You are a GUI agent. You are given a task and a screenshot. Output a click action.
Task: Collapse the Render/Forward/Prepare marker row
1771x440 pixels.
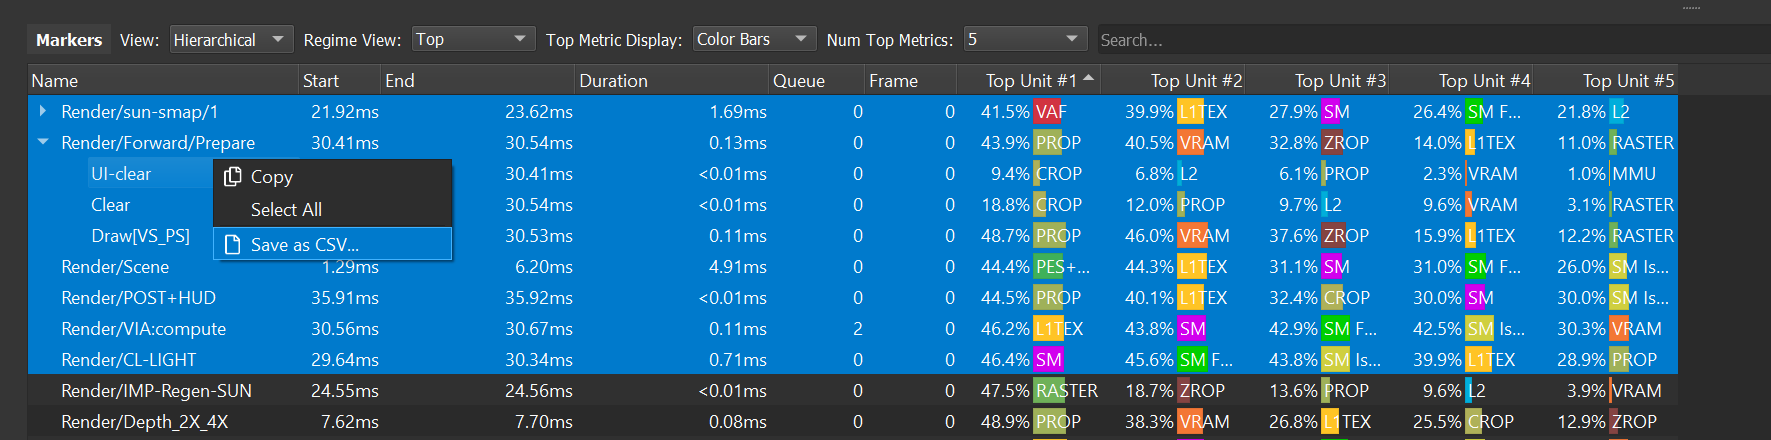click(42, 143)
